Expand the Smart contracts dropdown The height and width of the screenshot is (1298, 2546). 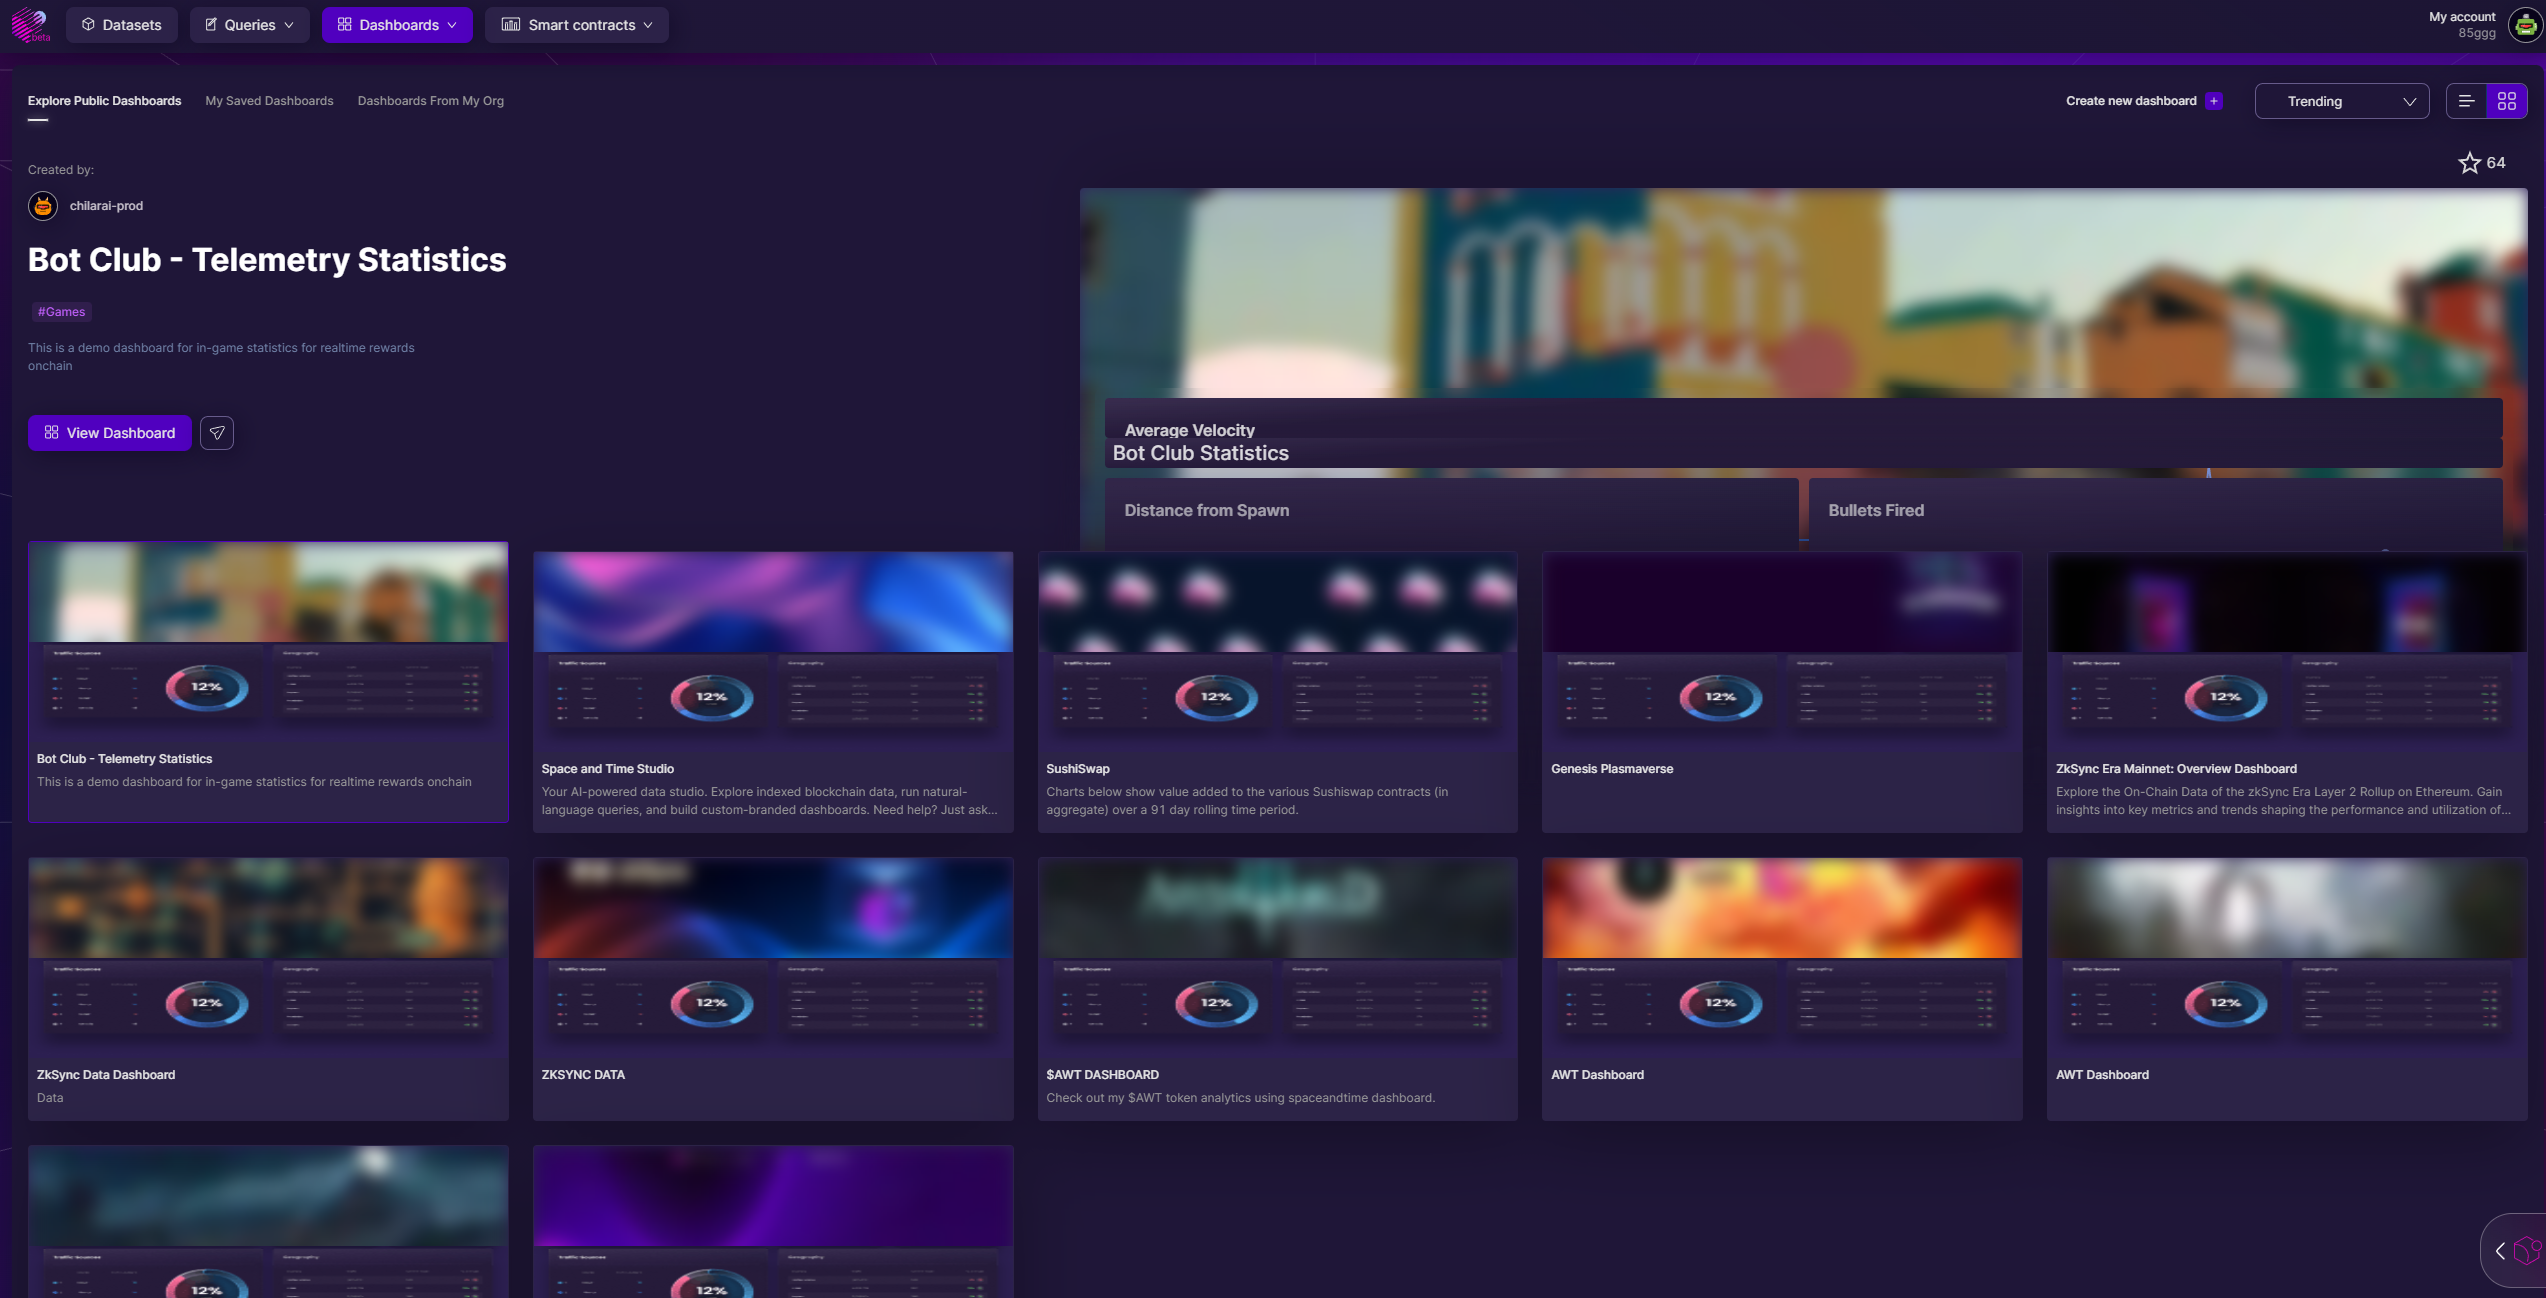click(576, 25)
